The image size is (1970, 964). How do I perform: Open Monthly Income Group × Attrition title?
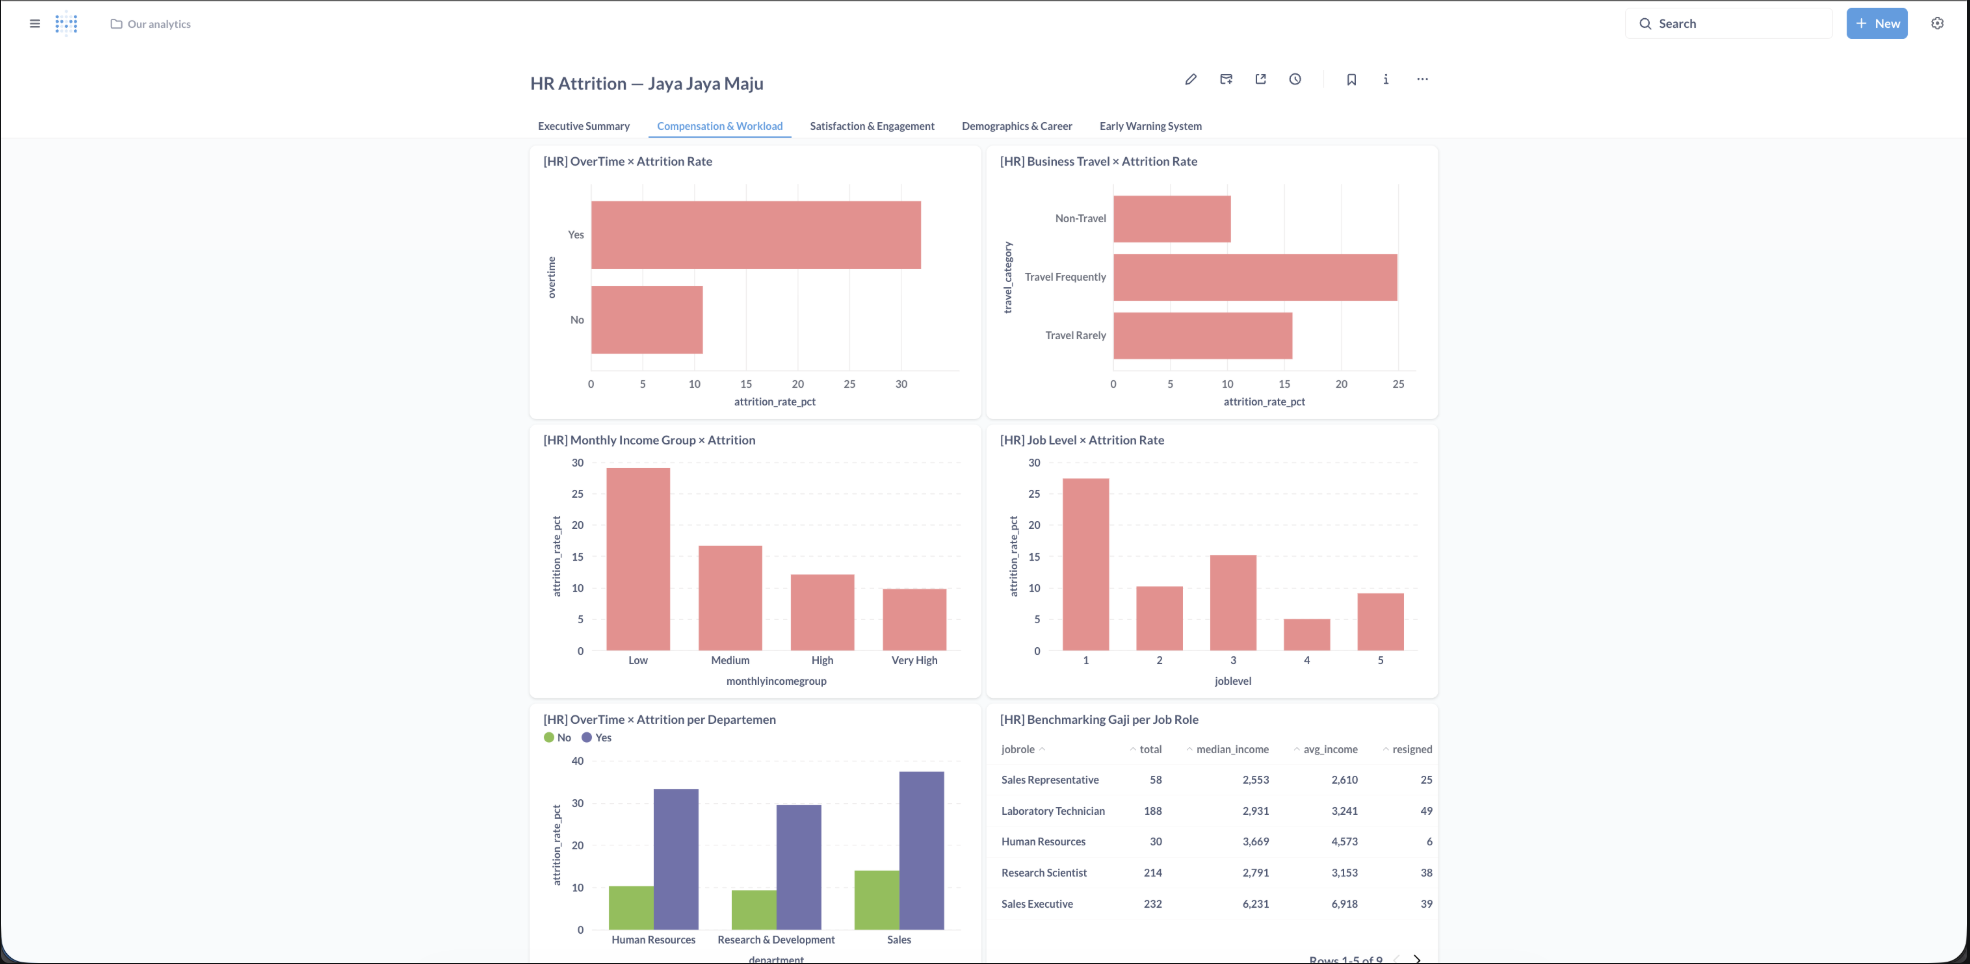[x=649, y=440]
